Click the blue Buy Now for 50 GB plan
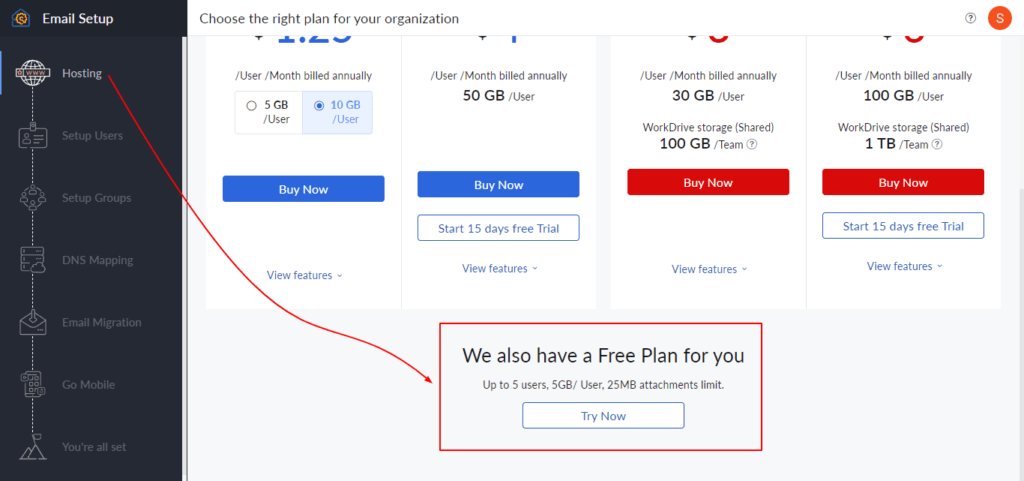 pos(498,185)
